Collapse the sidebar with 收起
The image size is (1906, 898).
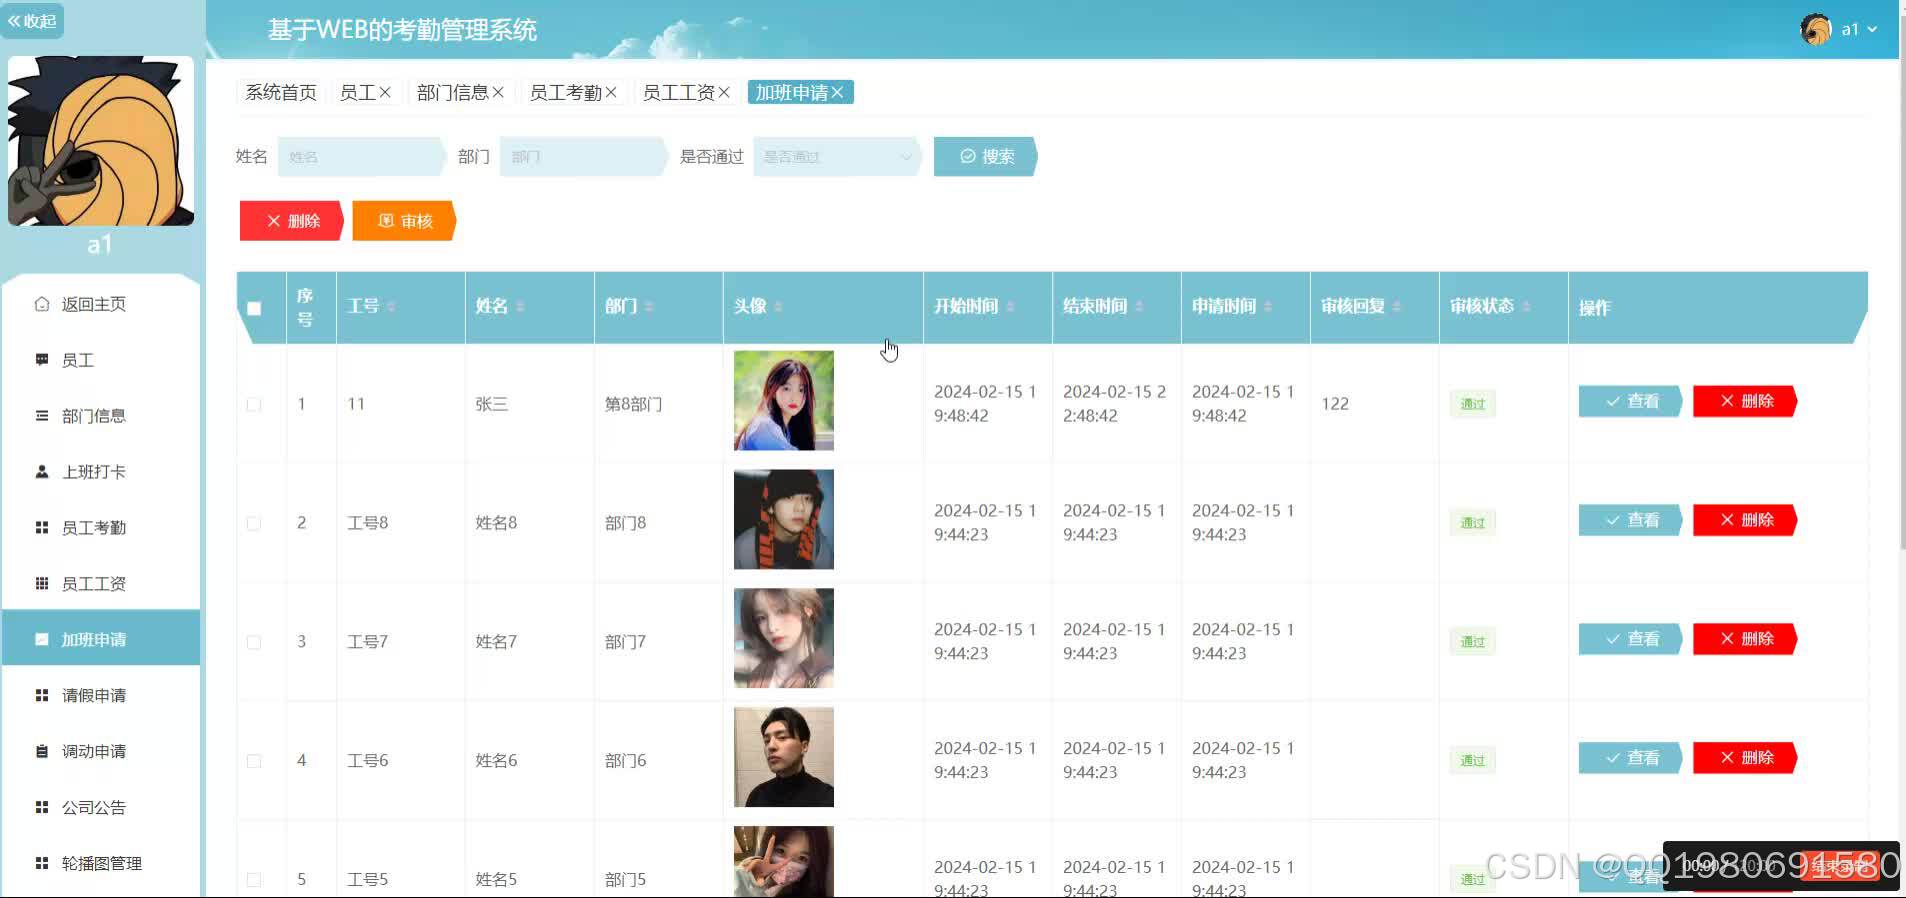[x=32, y=21]
